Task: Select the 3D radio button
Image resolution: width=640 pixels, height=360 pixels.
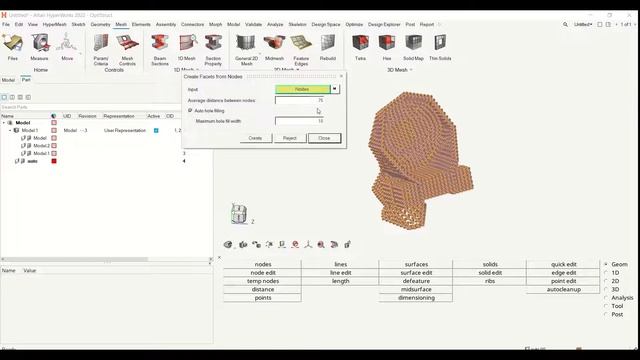Action: click(x=606, y=289)
